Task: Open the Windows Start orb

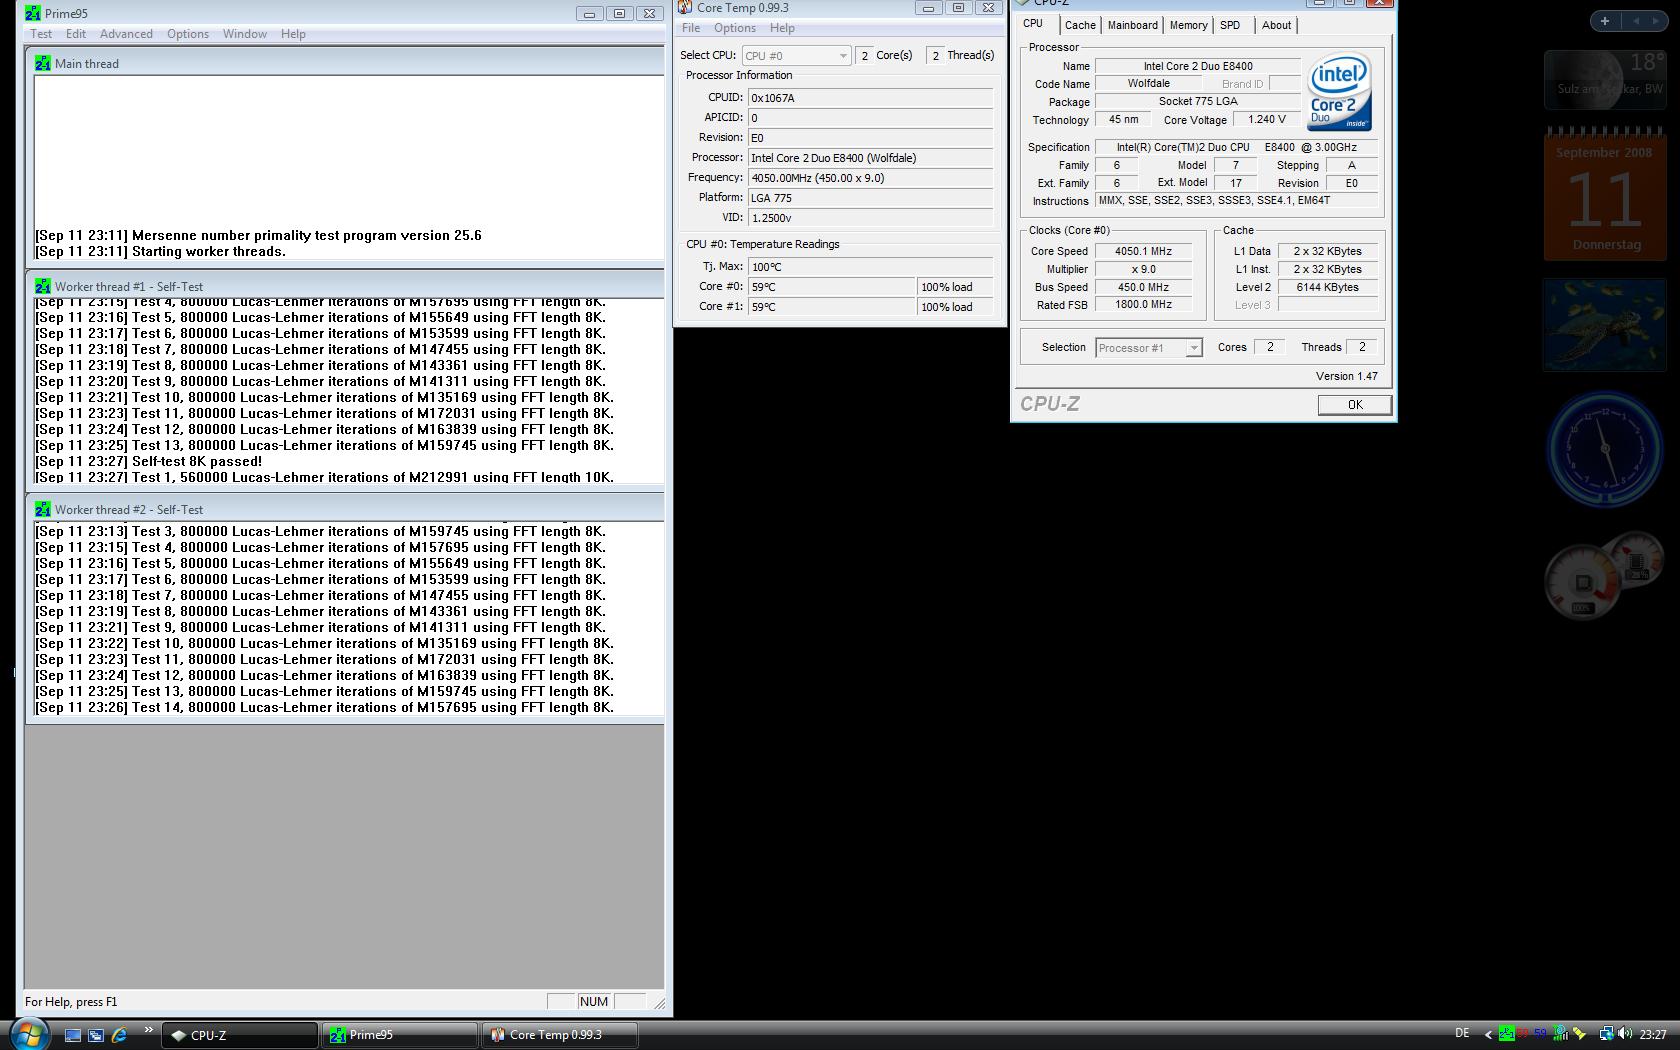Action: [x=28, y=1033]
